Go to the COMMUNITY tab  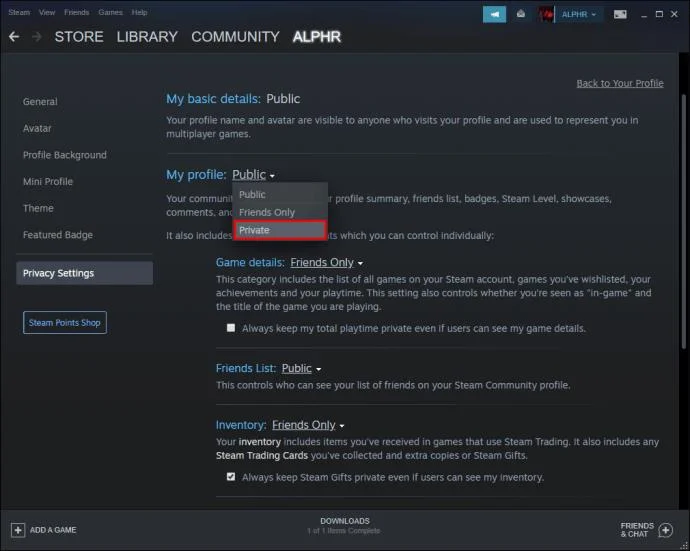(x=235, y=37)
